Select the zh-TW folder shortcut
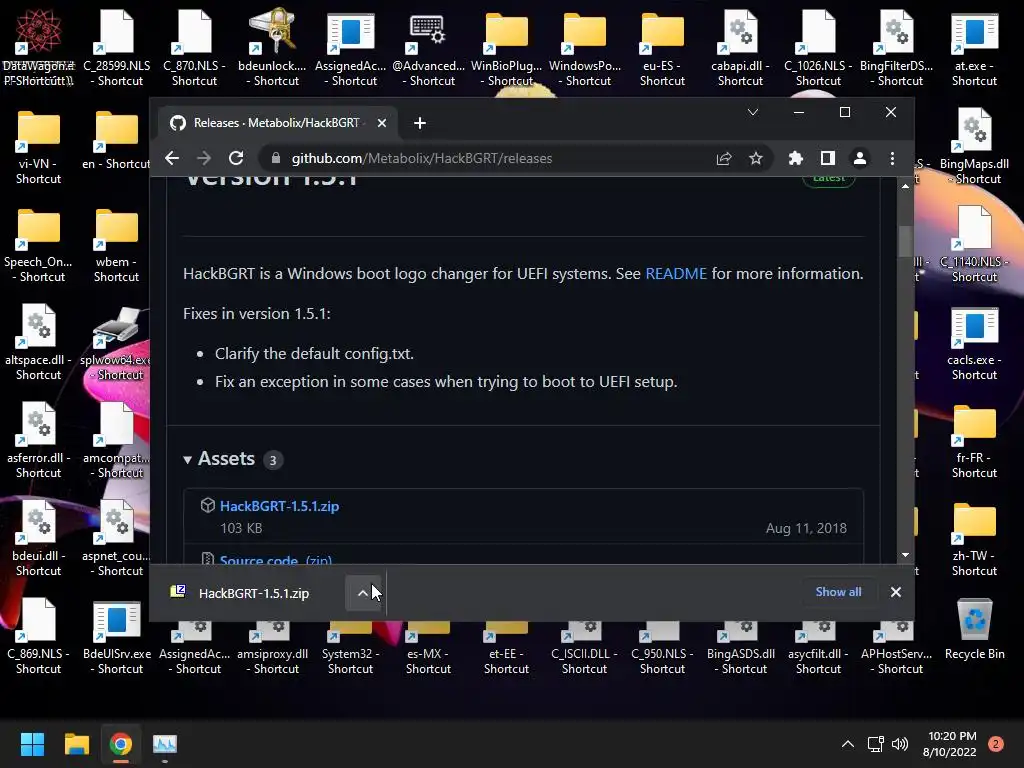The width and height of the screenshot is (1024, 768). pyautogui.click(x=974, y=538)
